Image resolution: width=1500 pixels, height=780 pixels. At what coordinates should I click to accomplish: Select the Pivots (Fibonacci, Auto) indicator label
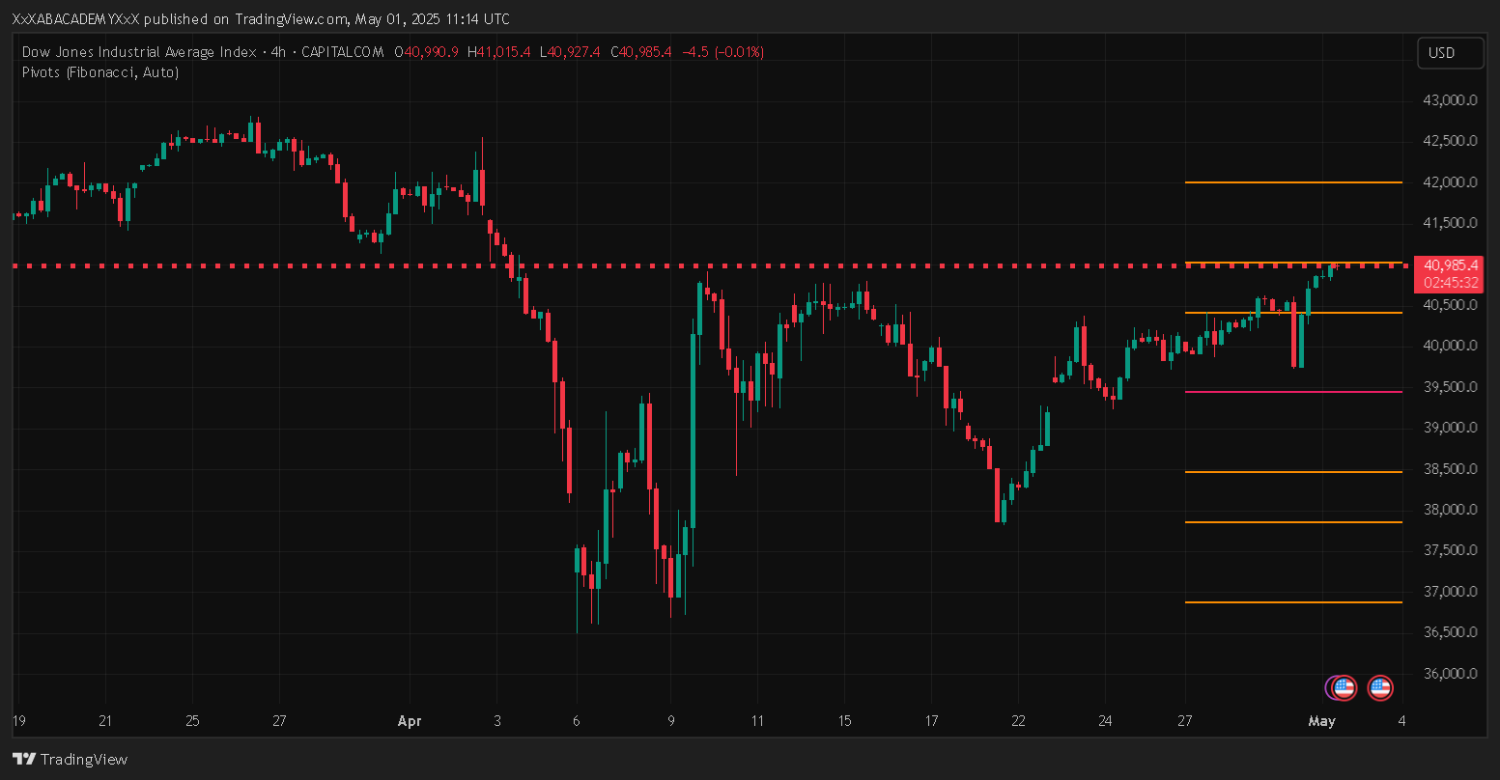tap(100, 72)
